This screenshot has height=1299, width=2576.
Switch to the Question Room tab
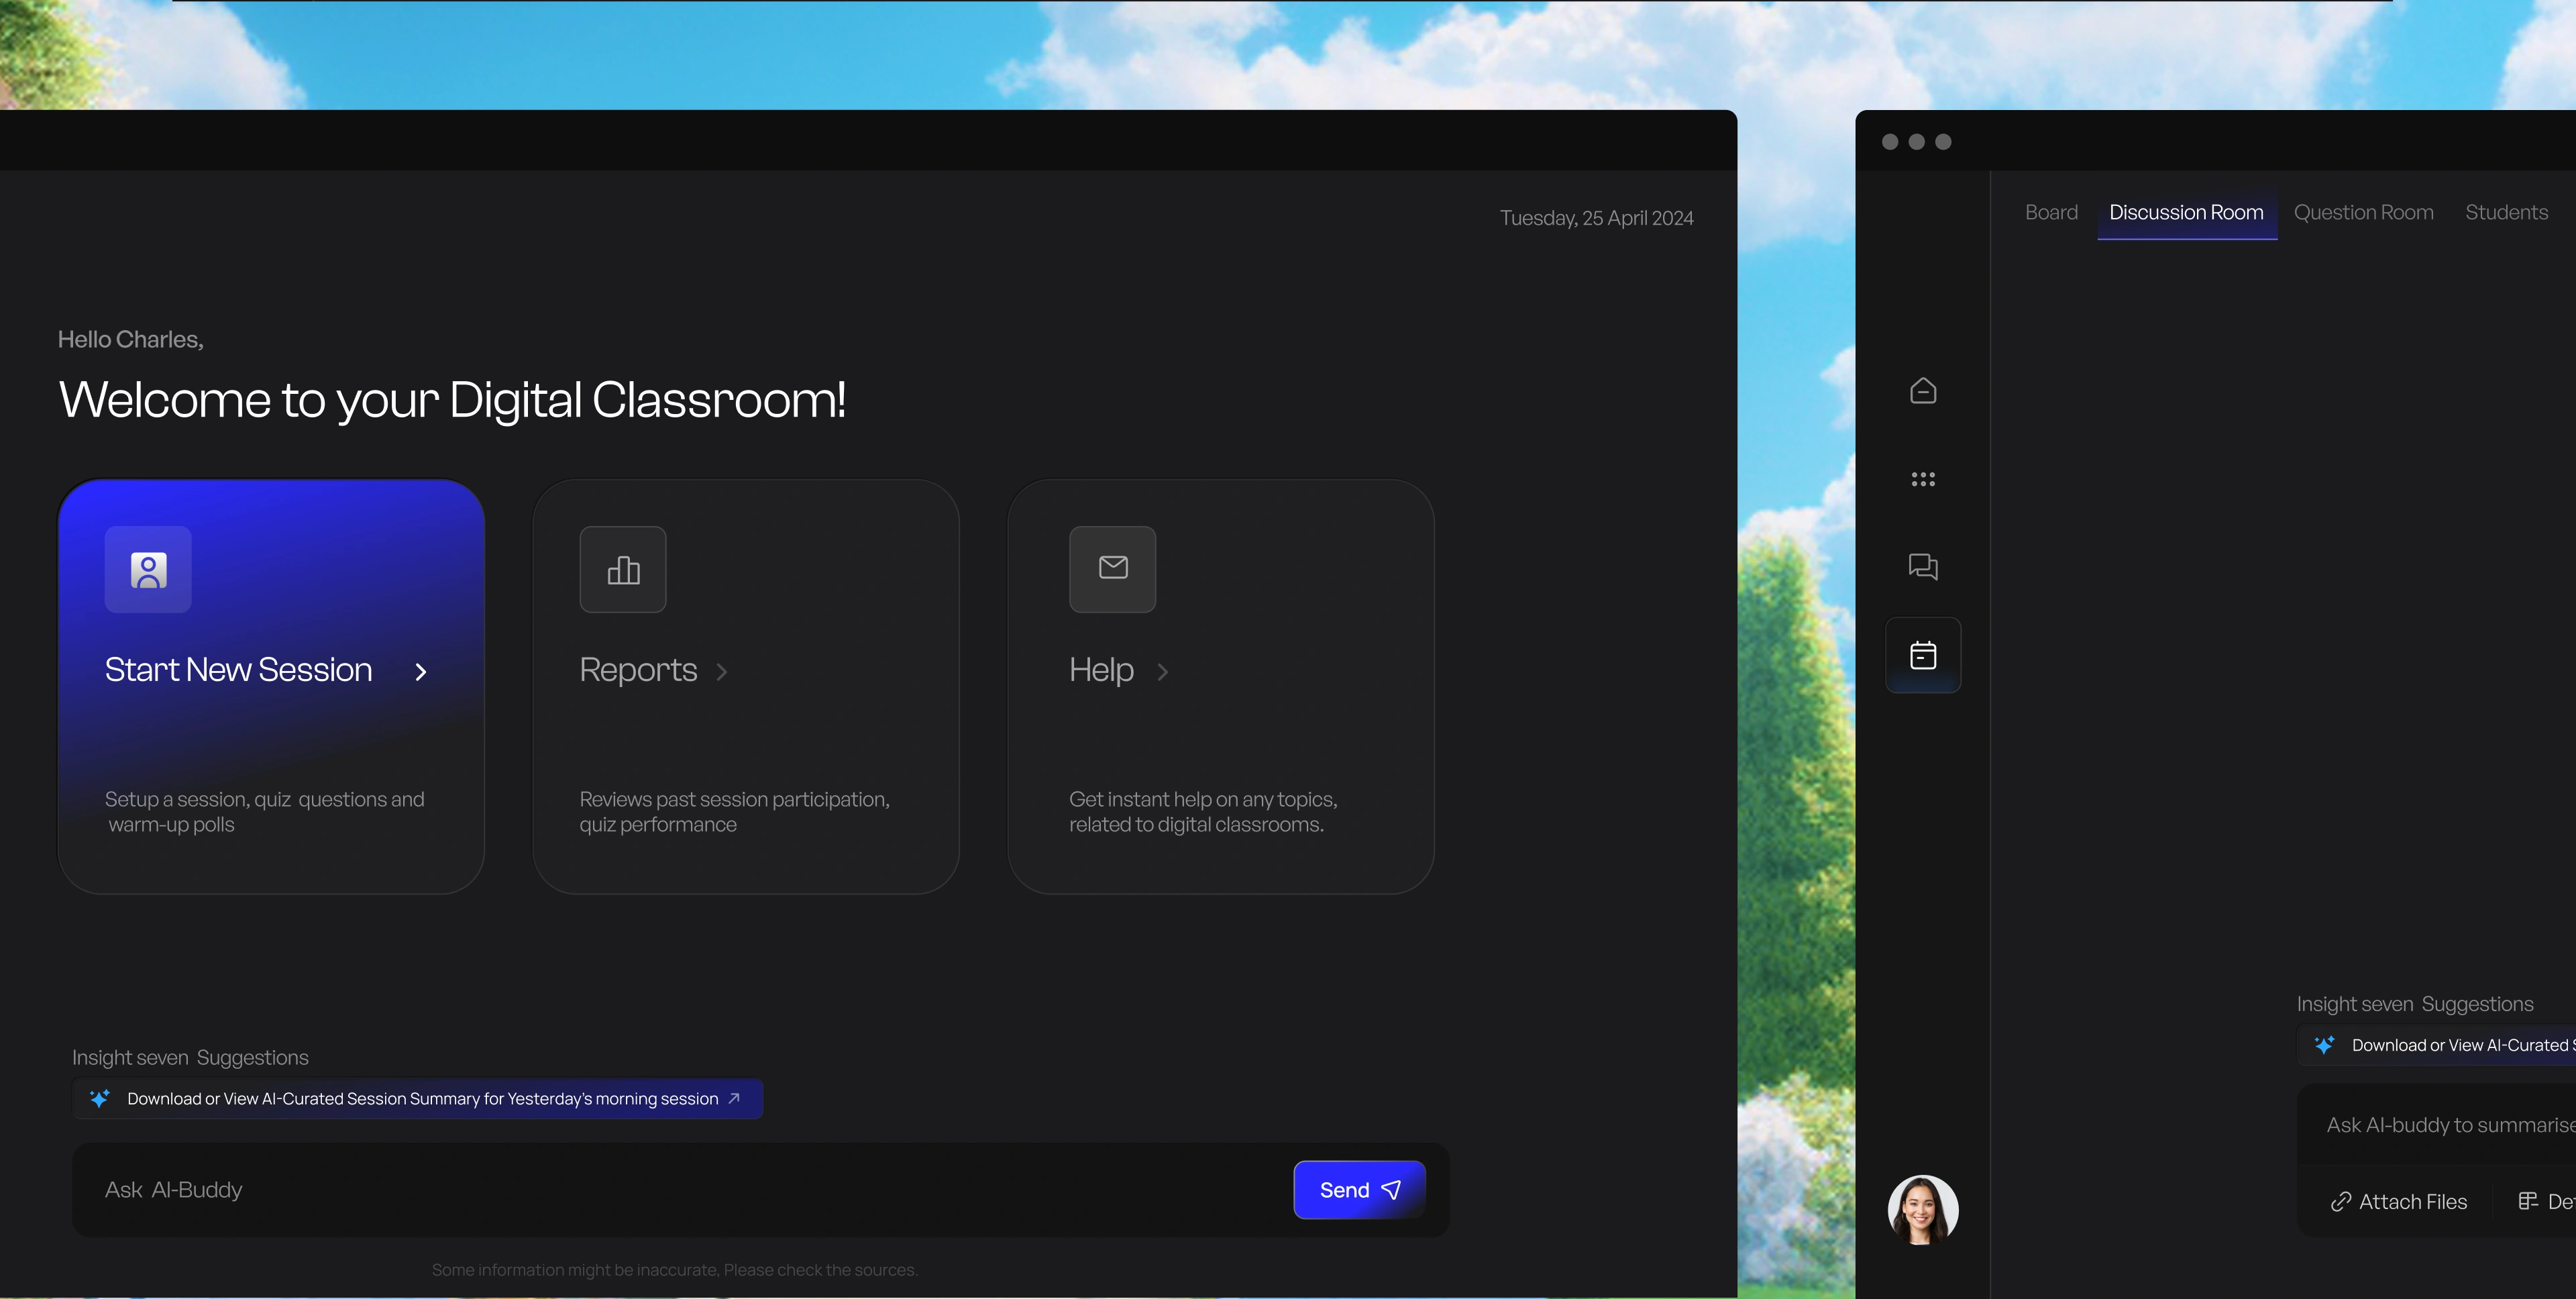pyautogui.click(x=2363, y=212)
